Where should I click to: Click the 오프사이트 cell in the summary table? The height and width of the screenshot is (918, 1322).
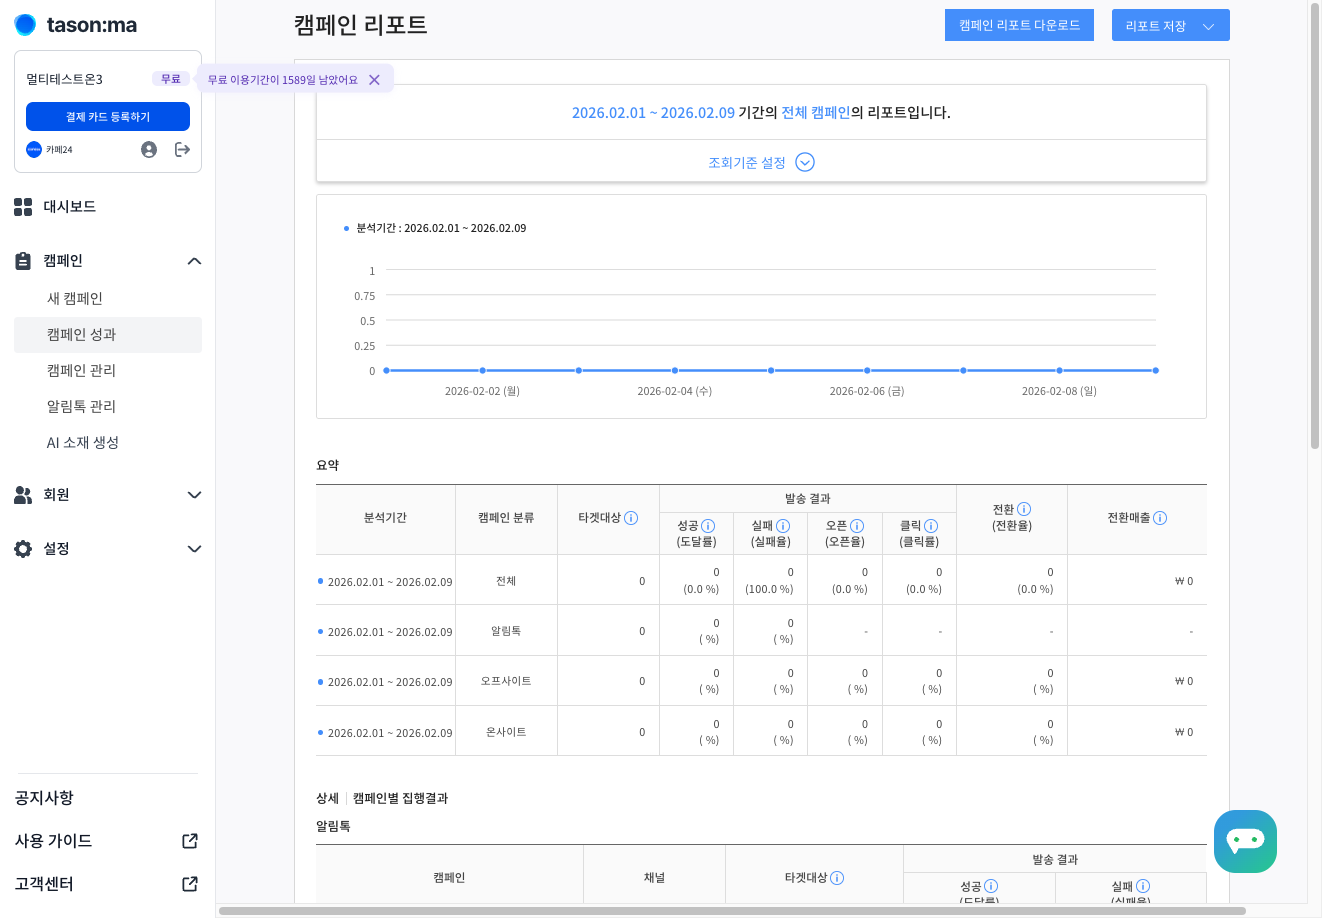coord(506,681)
